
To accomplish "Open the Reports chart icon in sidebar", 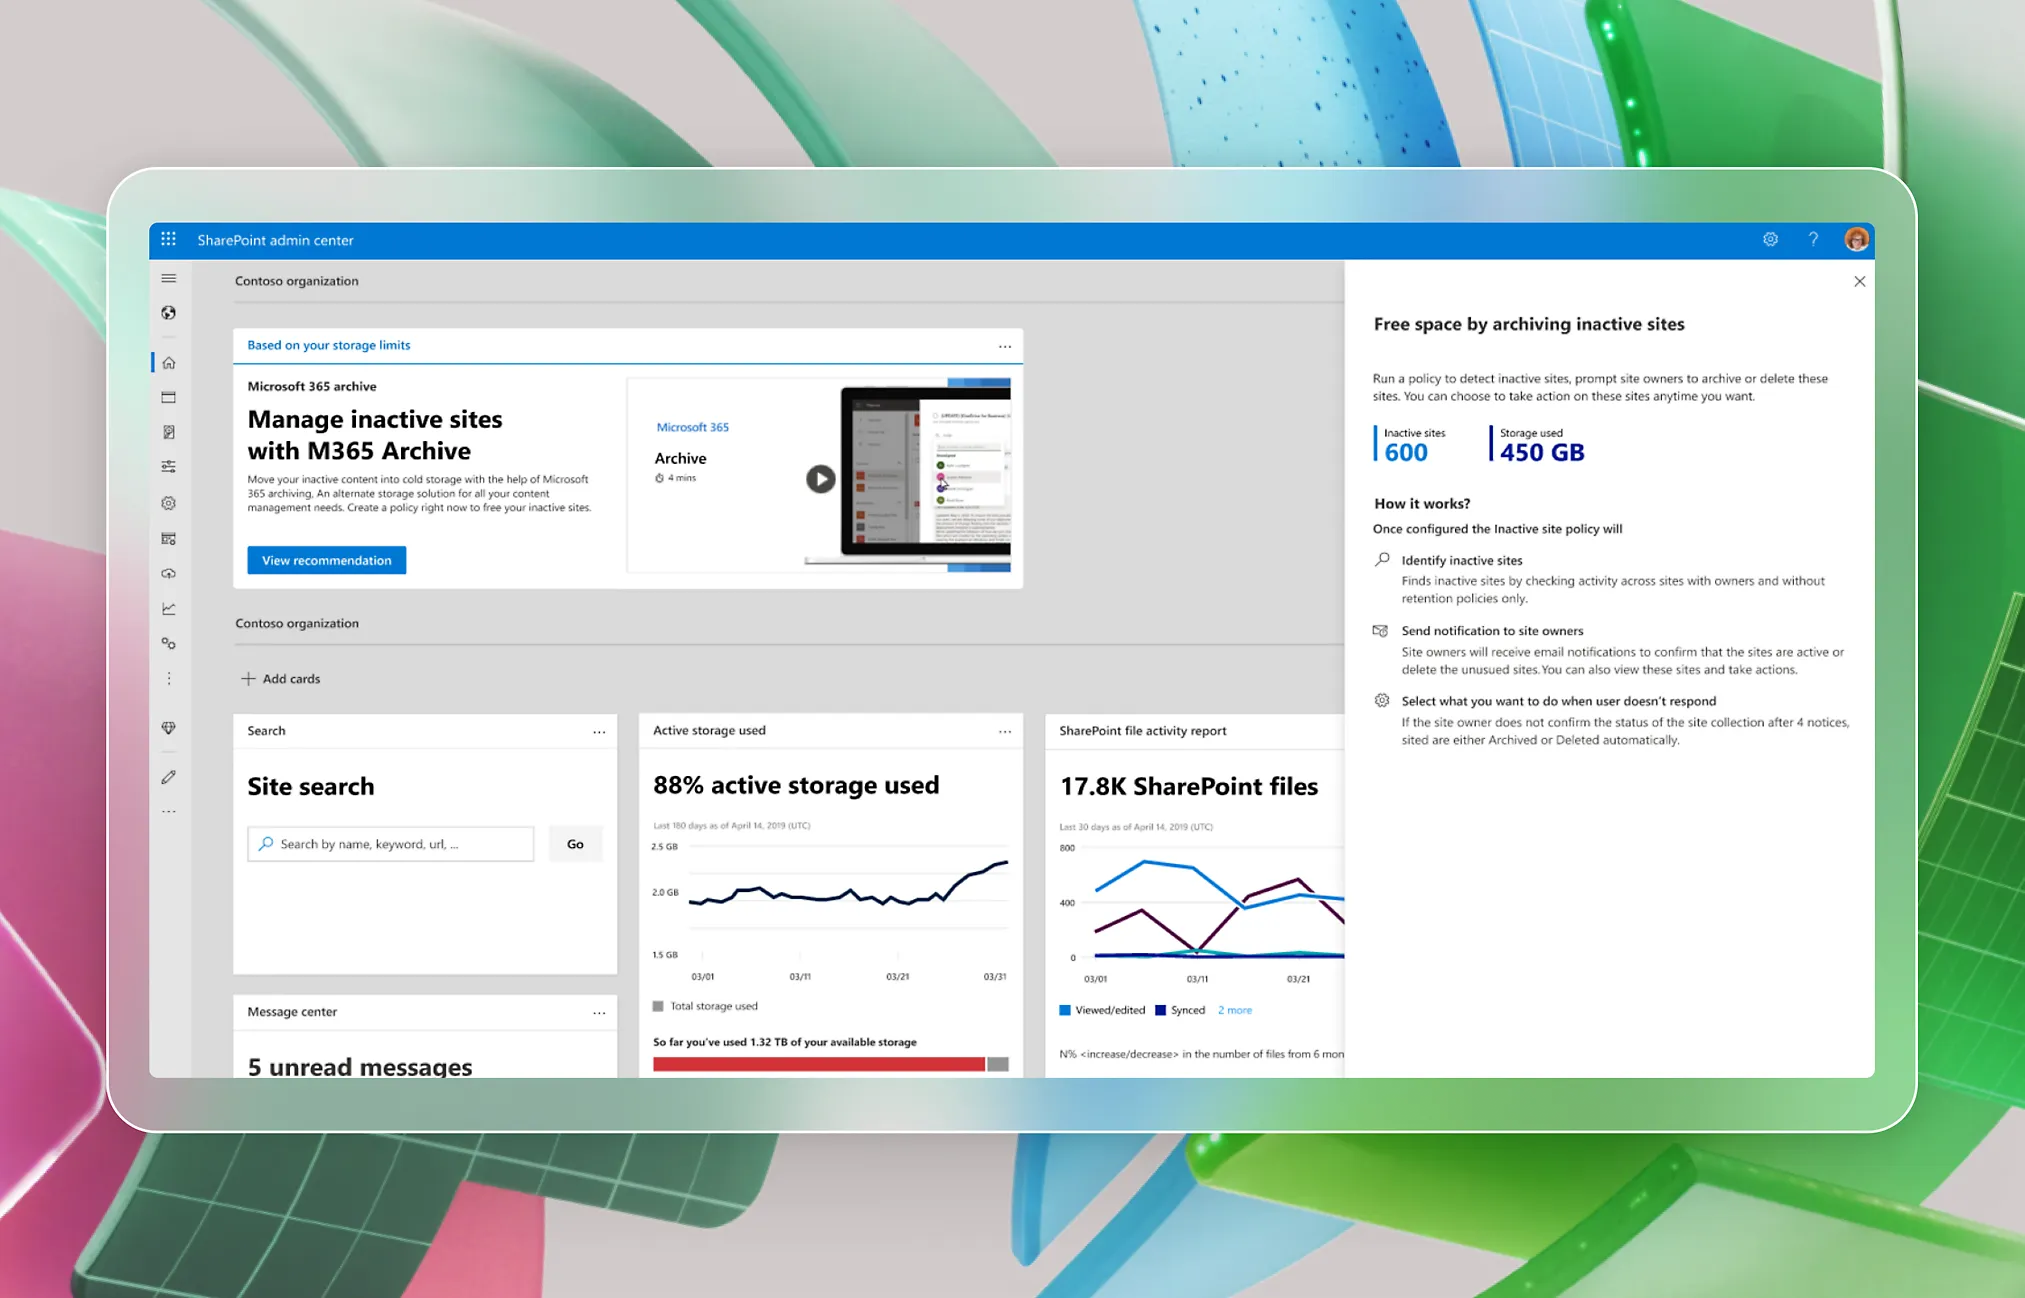I will pyautogui.click(x=168, y=609).
